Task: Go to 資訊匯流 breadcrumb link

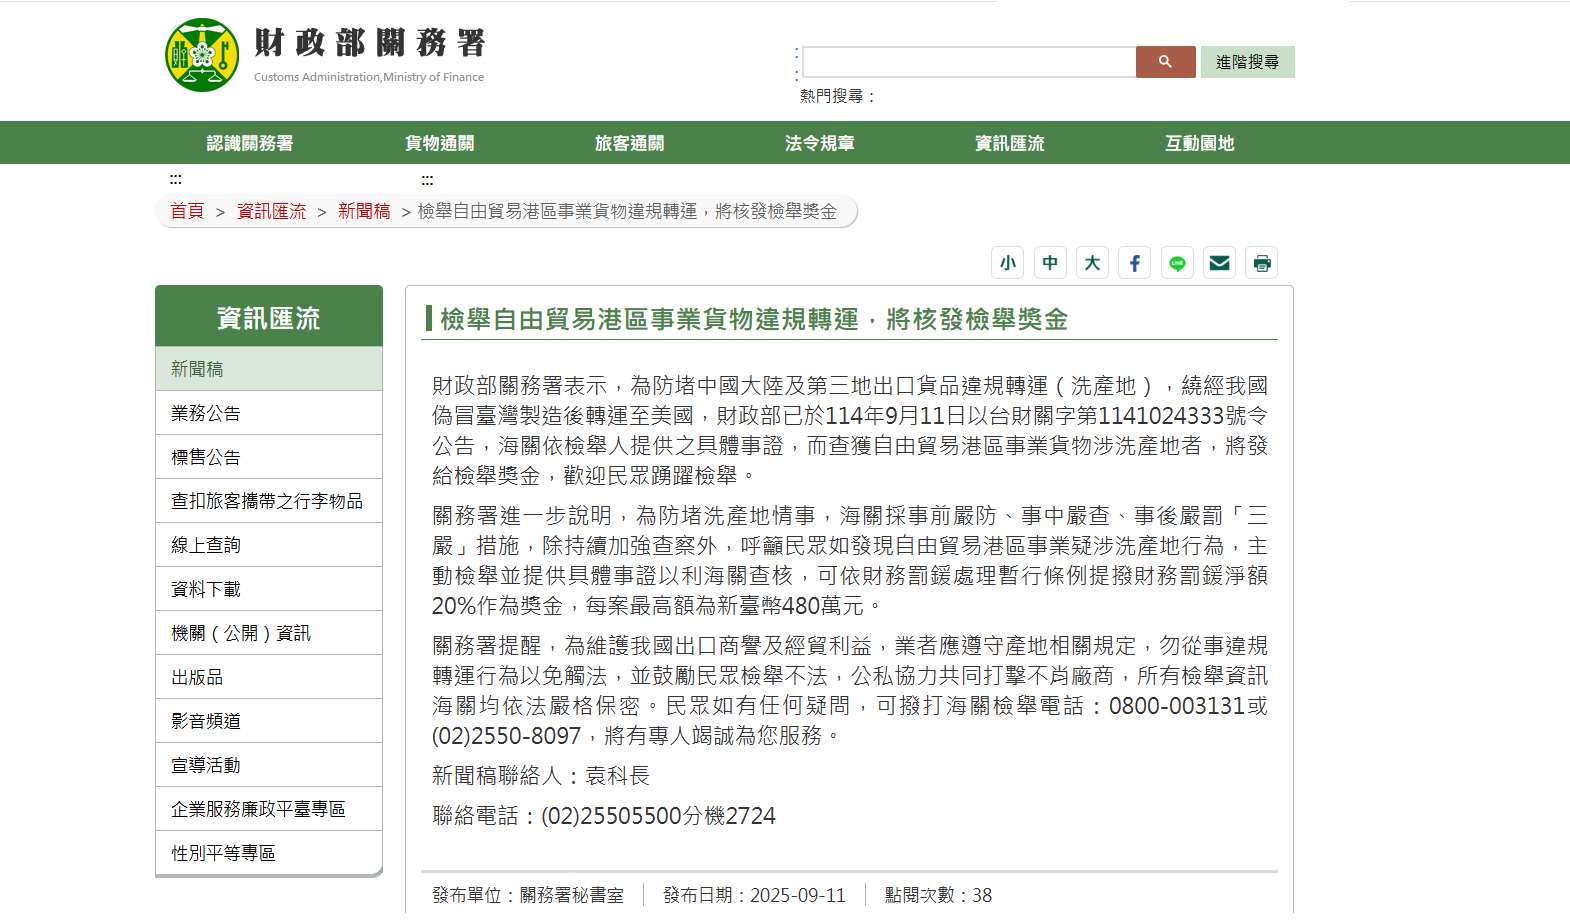Action: click(271, 211)
